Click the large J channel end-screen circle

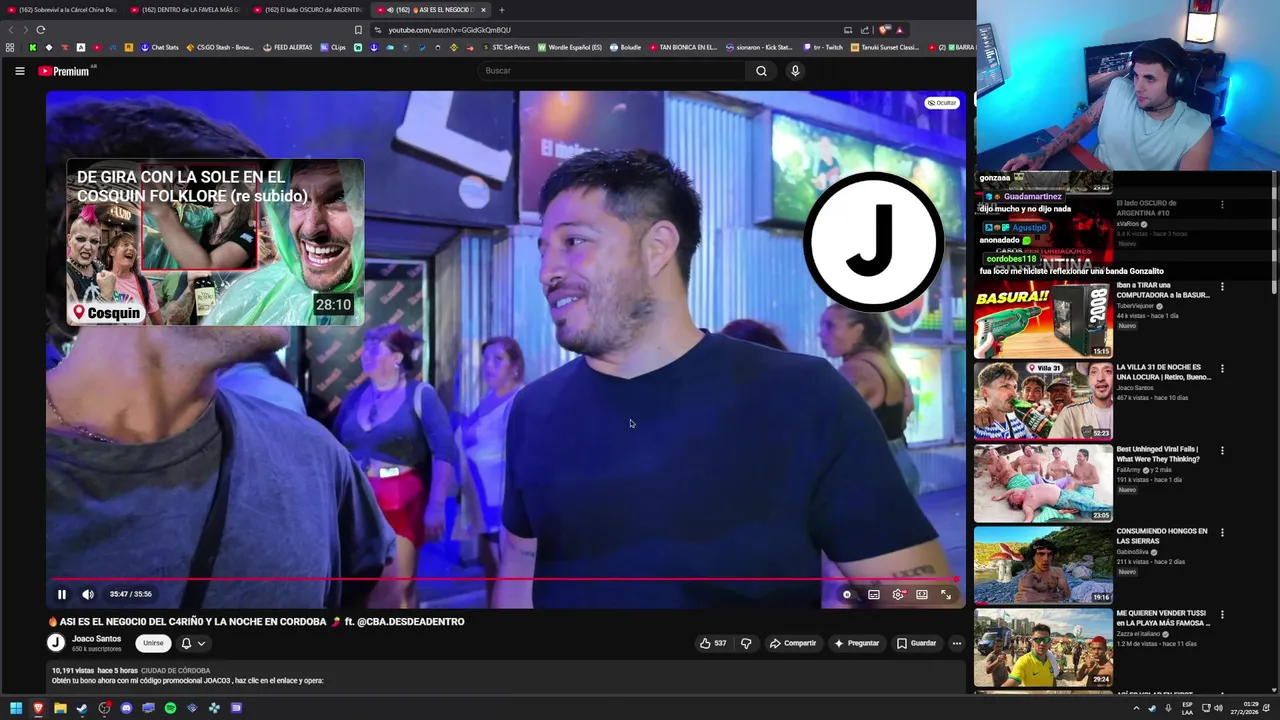tap(874, 242)
